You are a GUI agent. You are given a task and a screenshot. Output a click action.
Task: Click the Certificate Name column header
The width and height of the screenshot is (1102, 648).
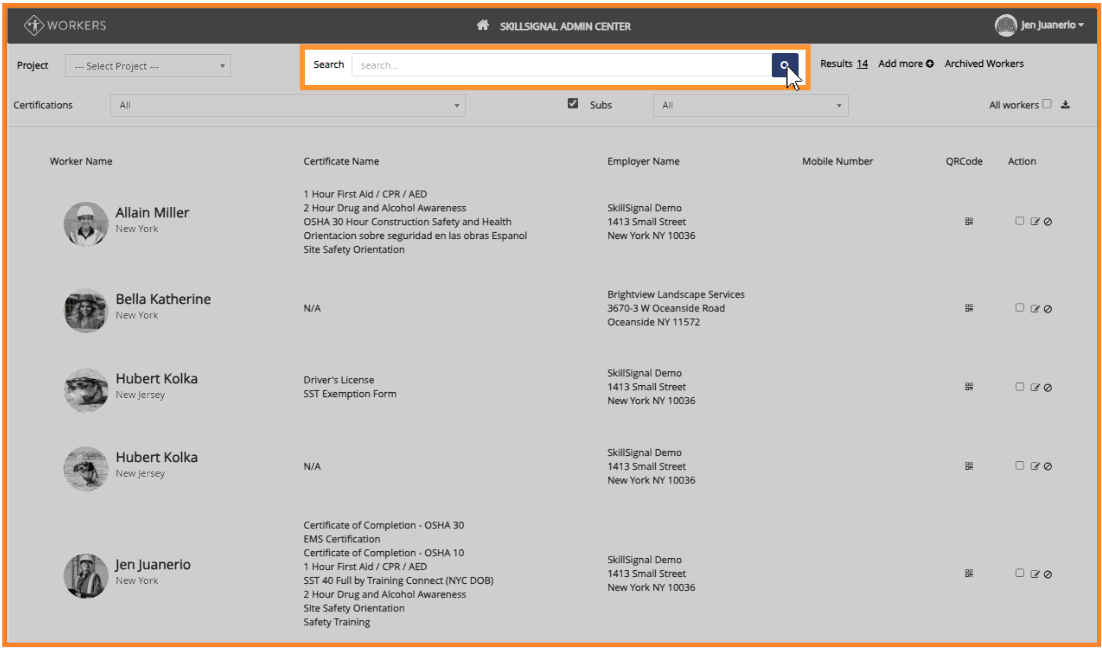click(x=341, y=162)
